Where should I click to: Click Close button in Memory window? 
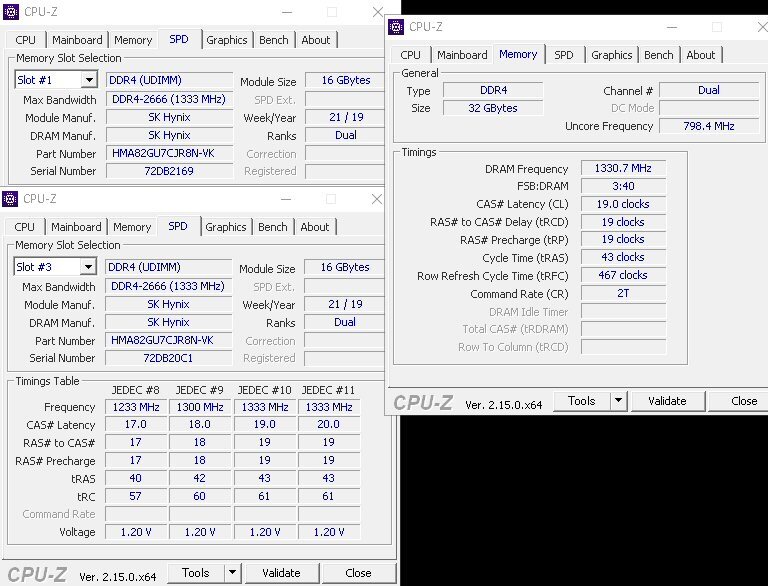pos(739,401)
